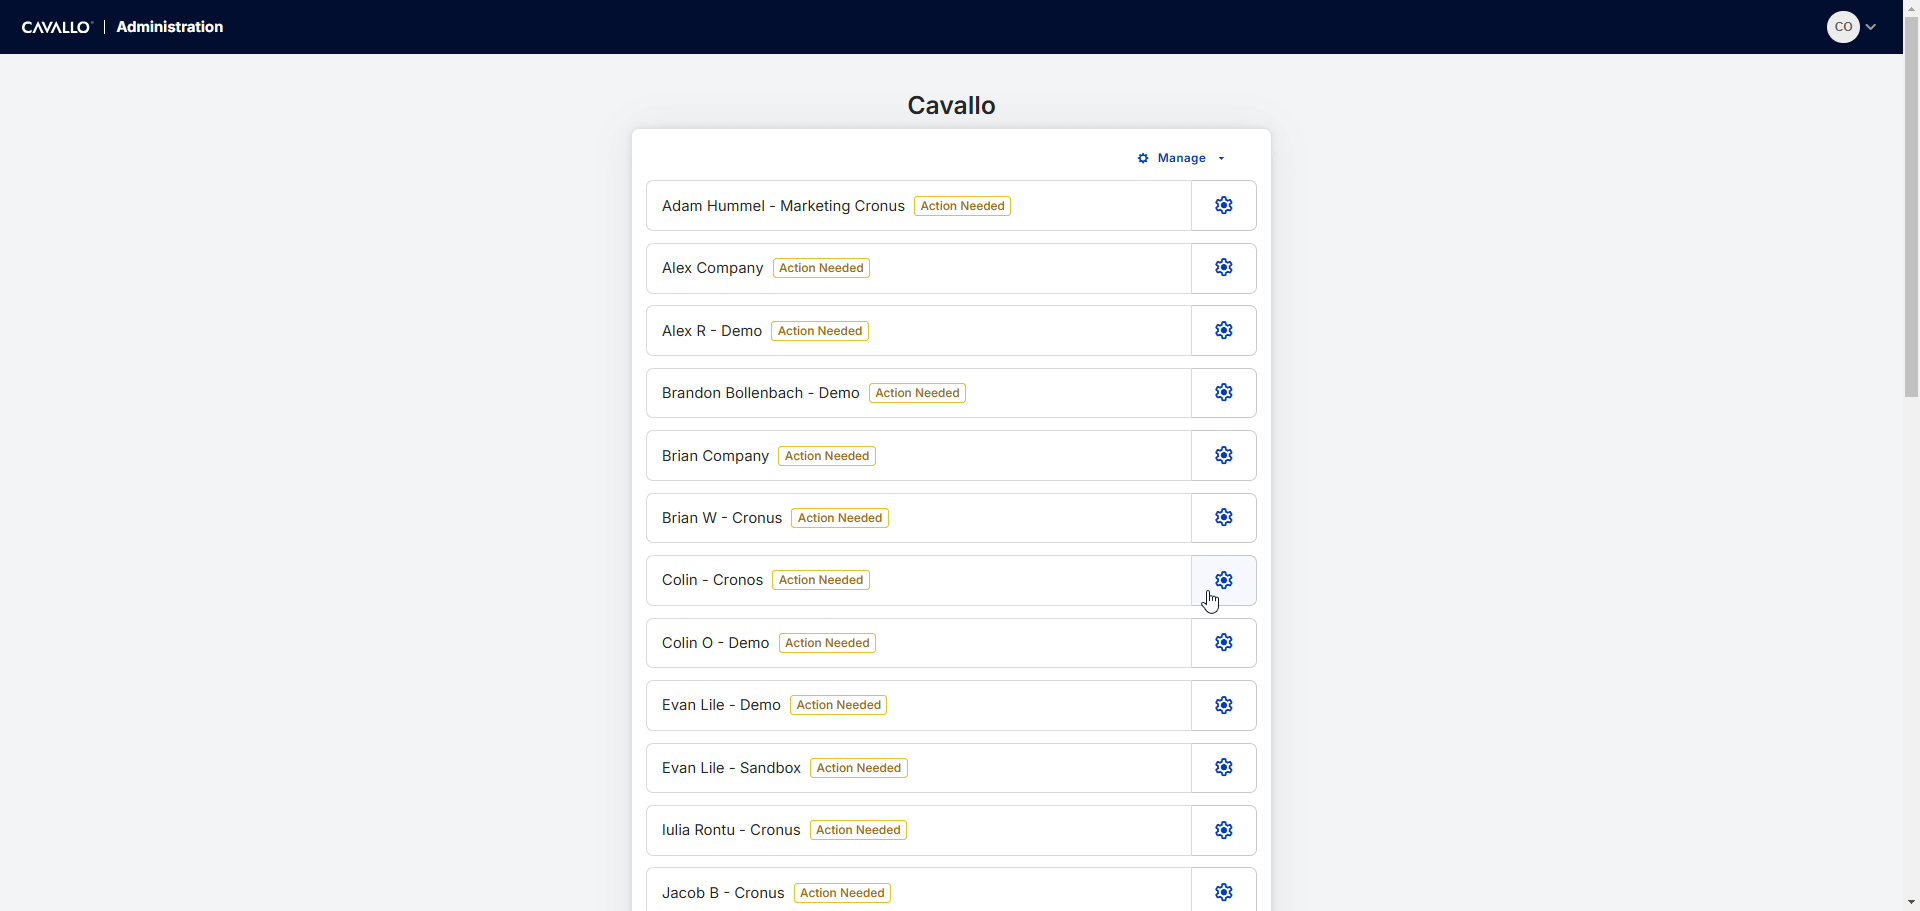Open settings gear for Brandon Bollenbach - Demo
This screenshot has height=911, width=1920.
pyautogui.click(x=1224, y=393)
